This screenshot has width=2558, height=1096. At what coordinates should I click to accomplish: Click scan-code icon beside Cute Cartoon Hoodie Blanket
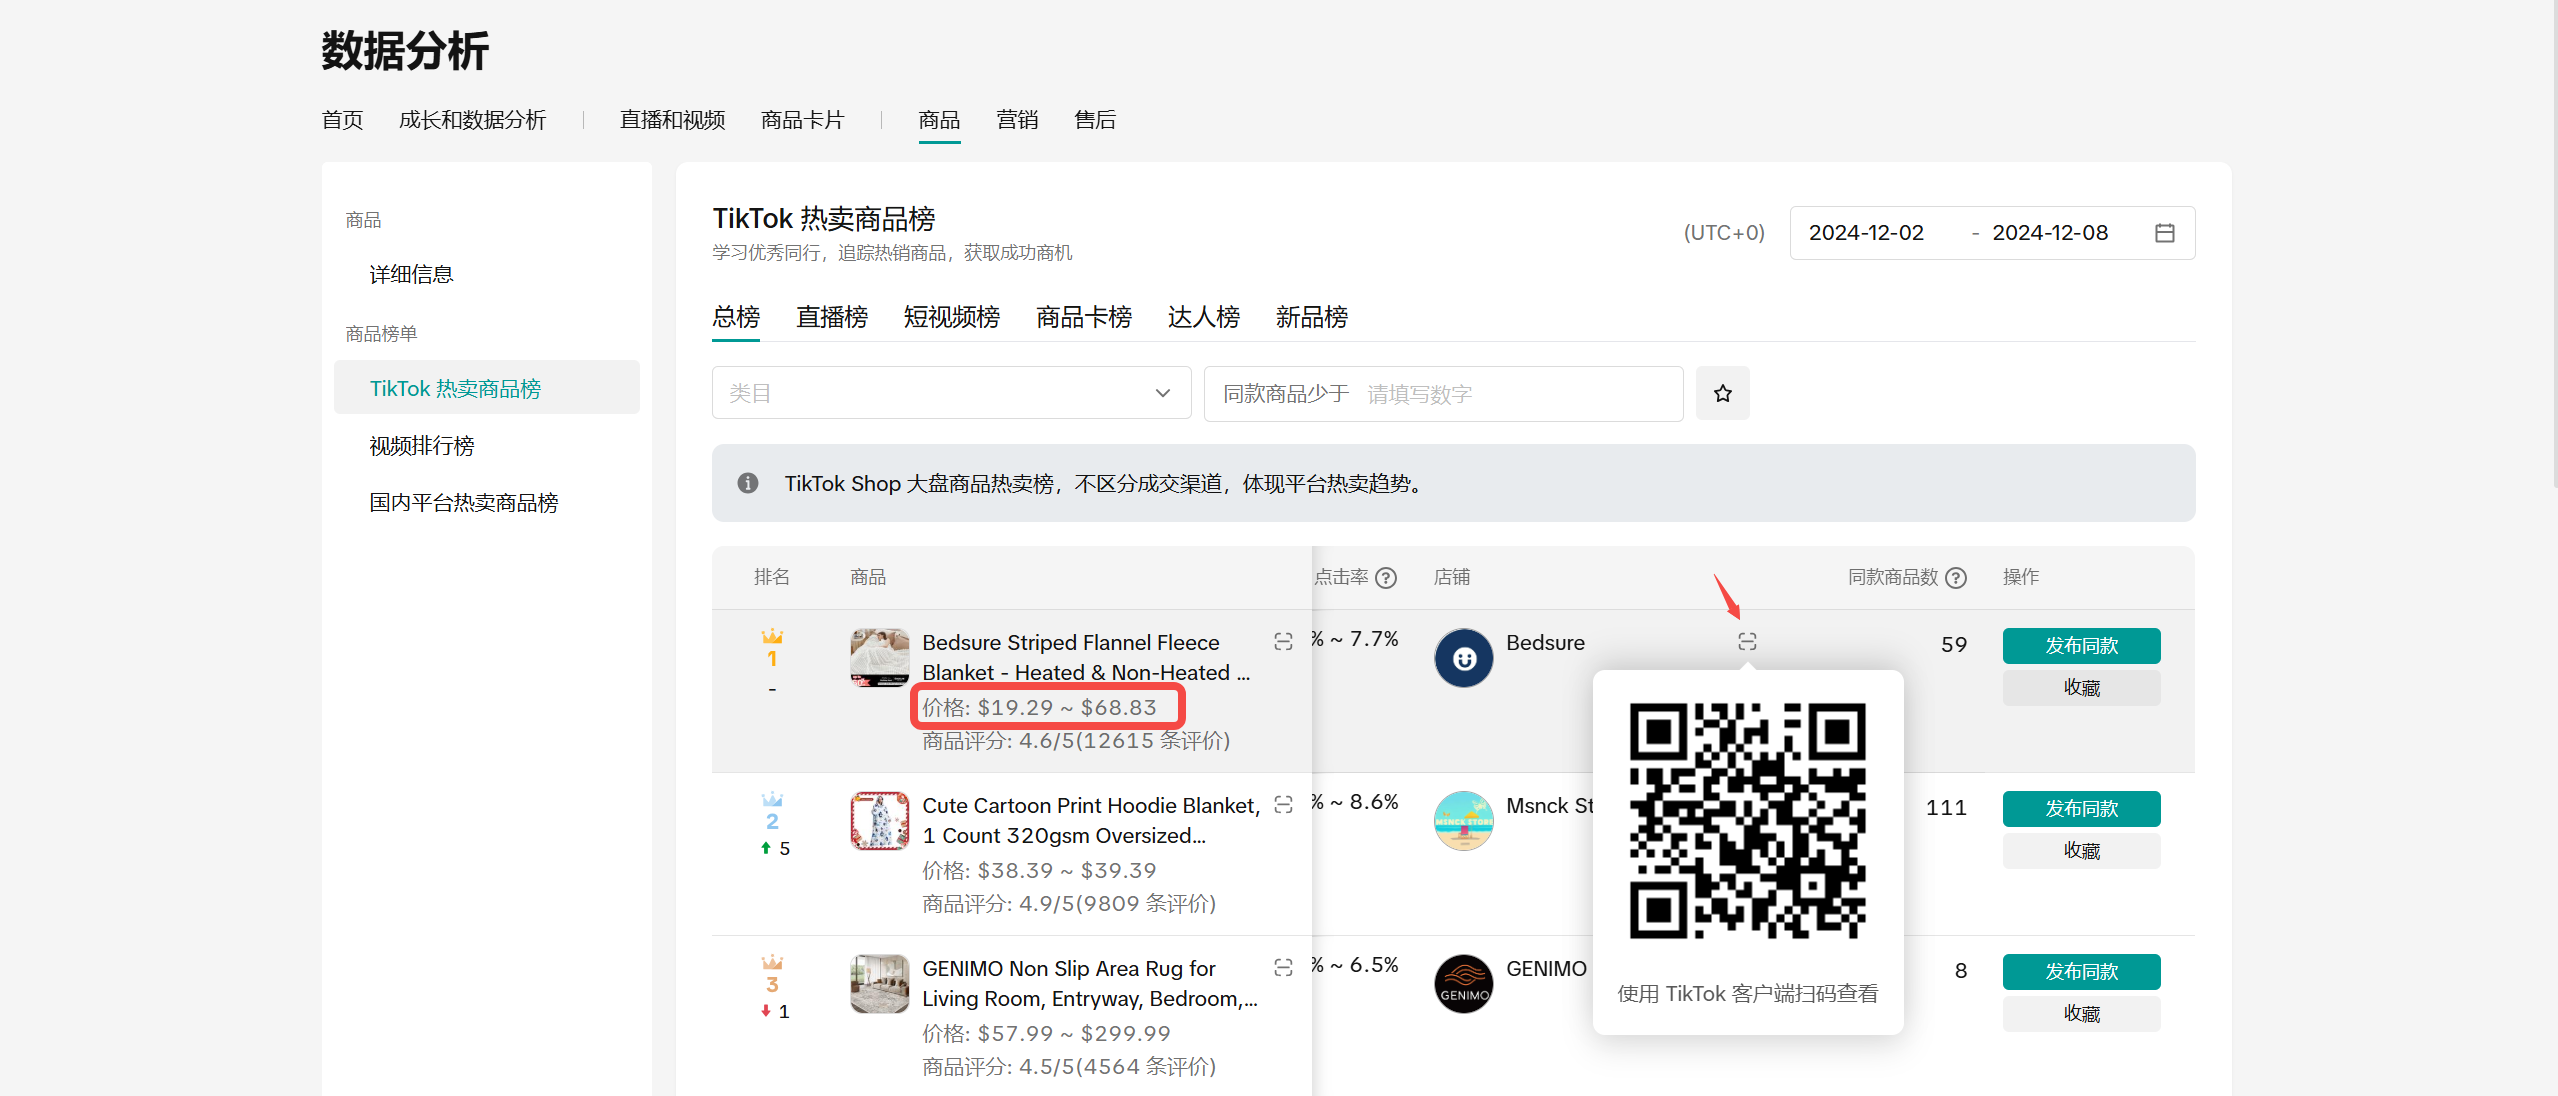point(1283,805)
